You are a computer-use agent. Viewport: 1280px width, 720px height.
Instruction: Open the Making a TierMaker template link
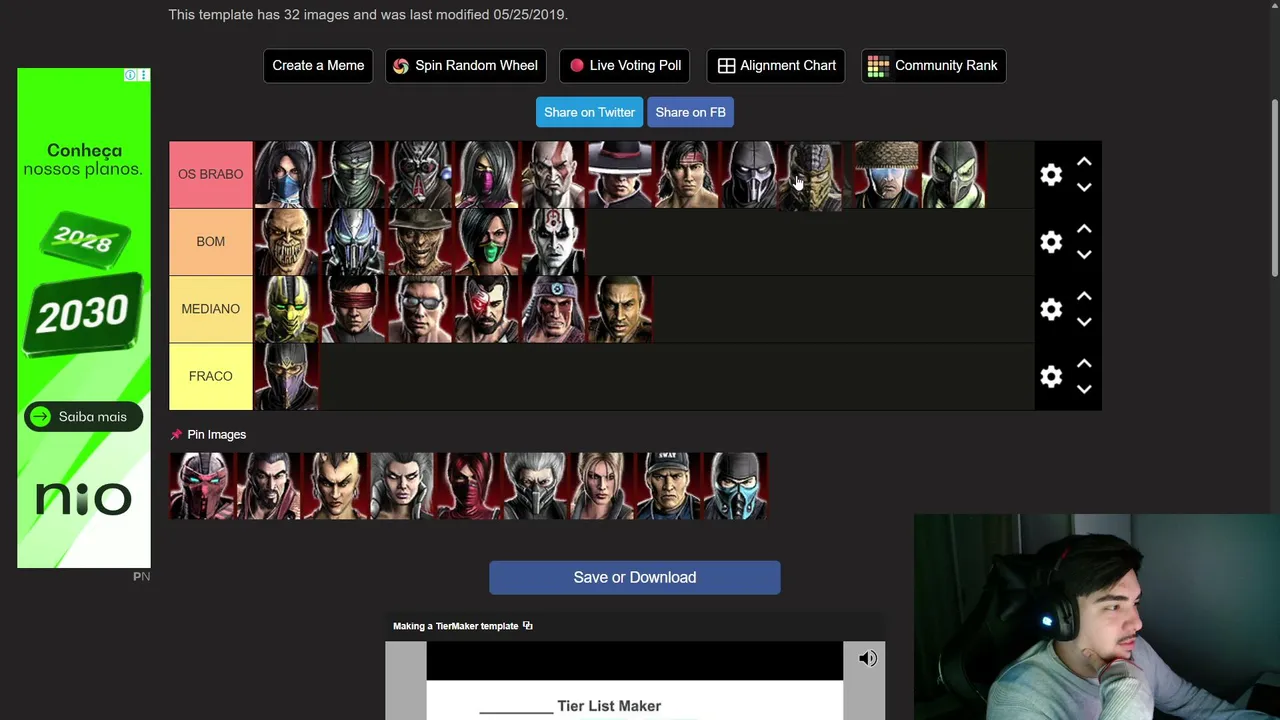click(x=456, y=626)
